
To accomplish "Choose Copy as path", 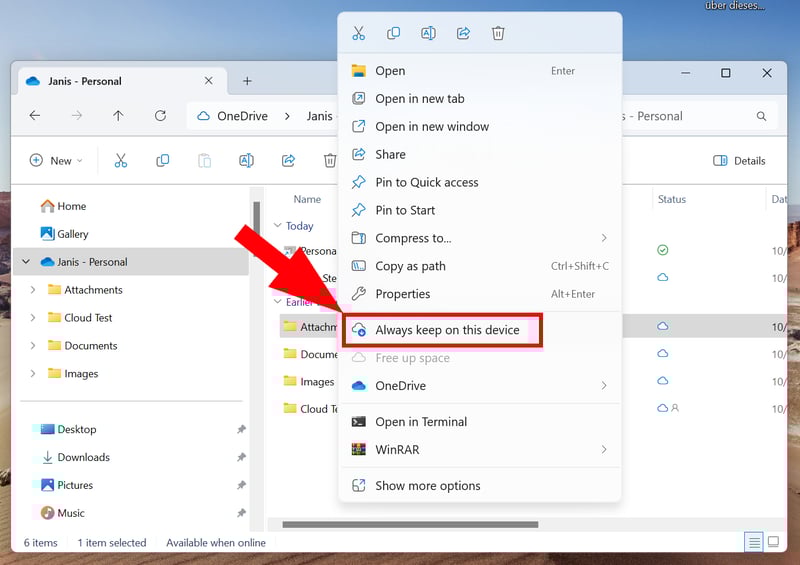I will tap(480, 266).
